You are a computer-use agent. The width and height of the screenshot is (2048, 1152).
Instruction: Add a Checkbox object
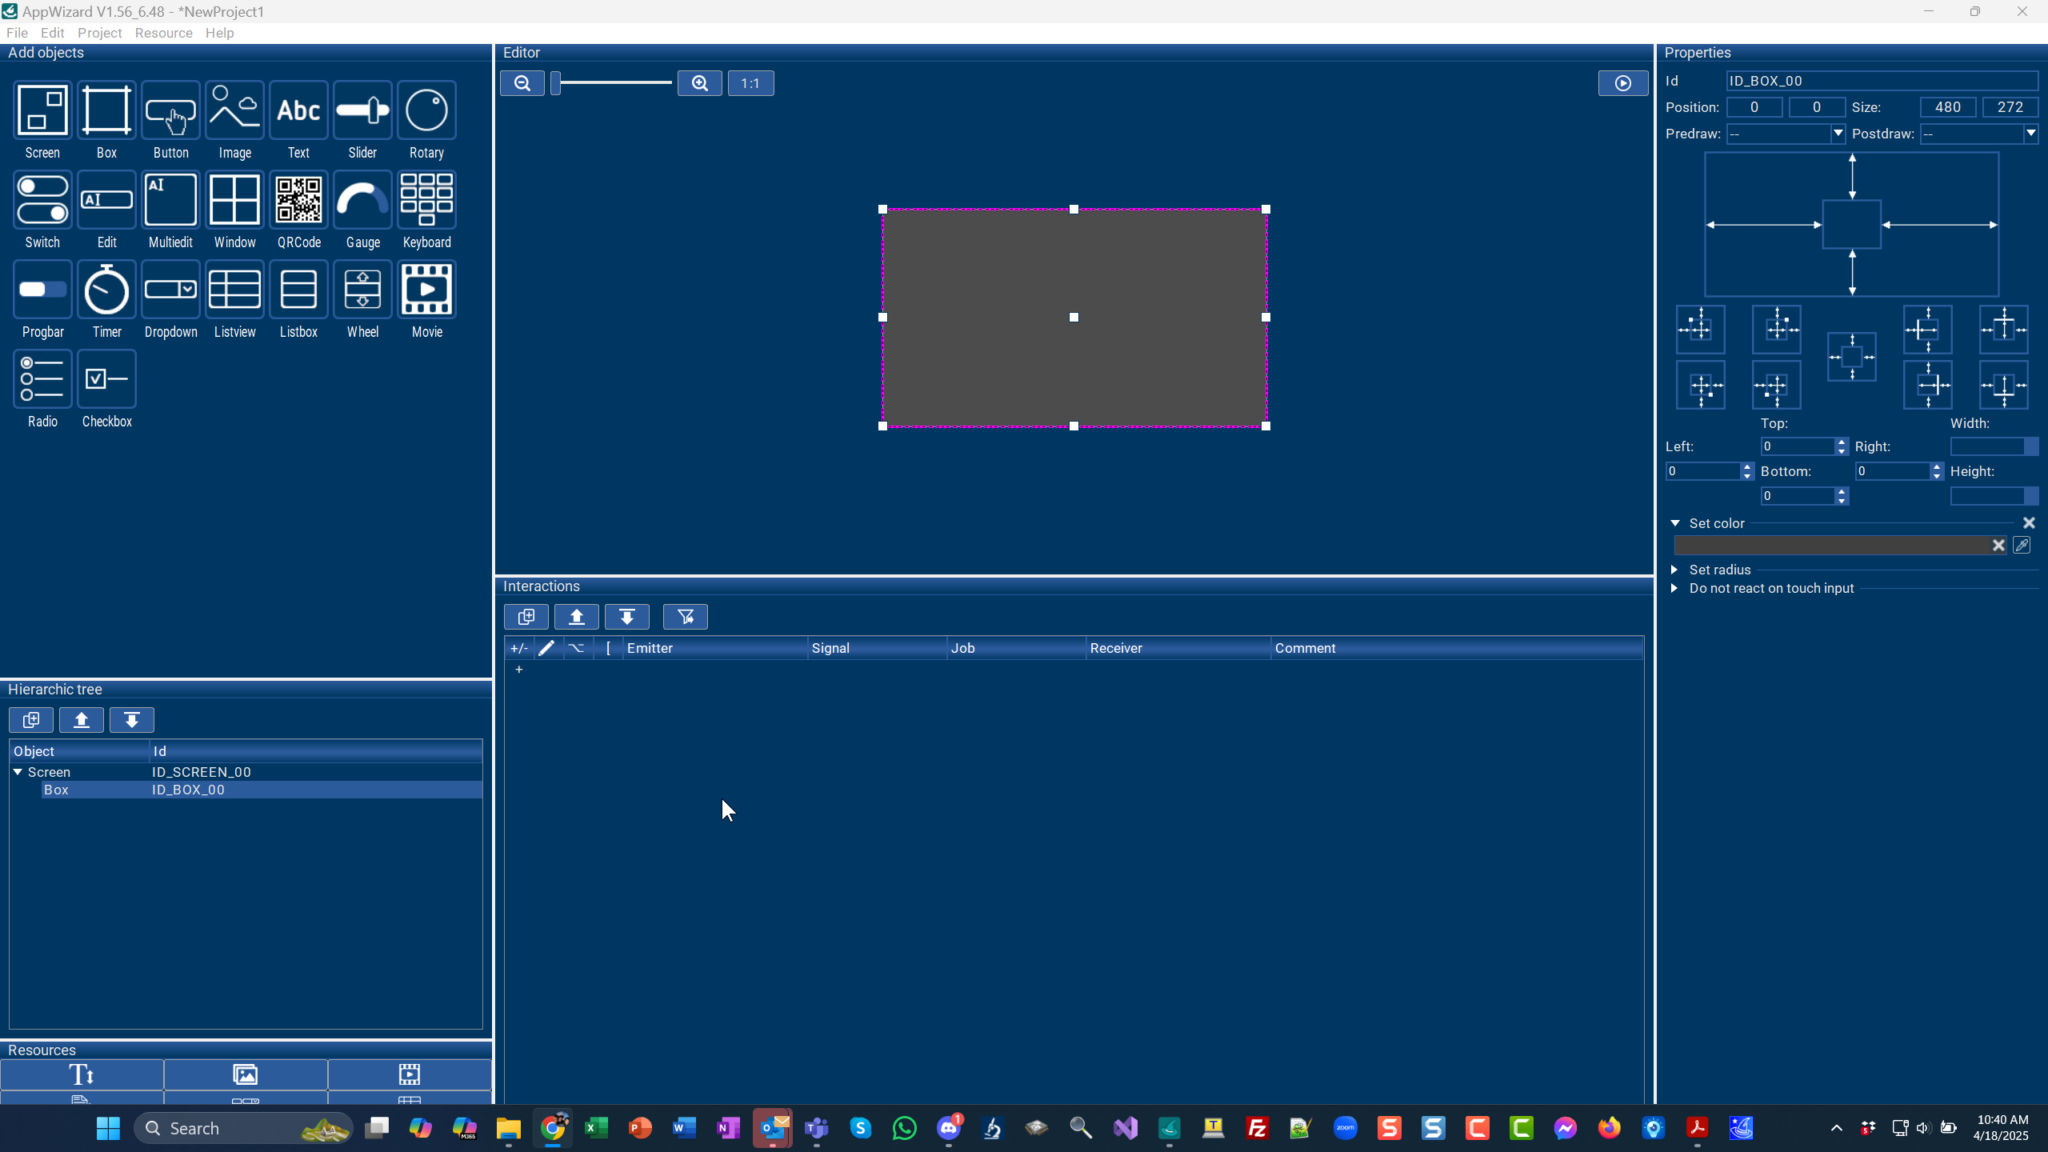(106, 379)
